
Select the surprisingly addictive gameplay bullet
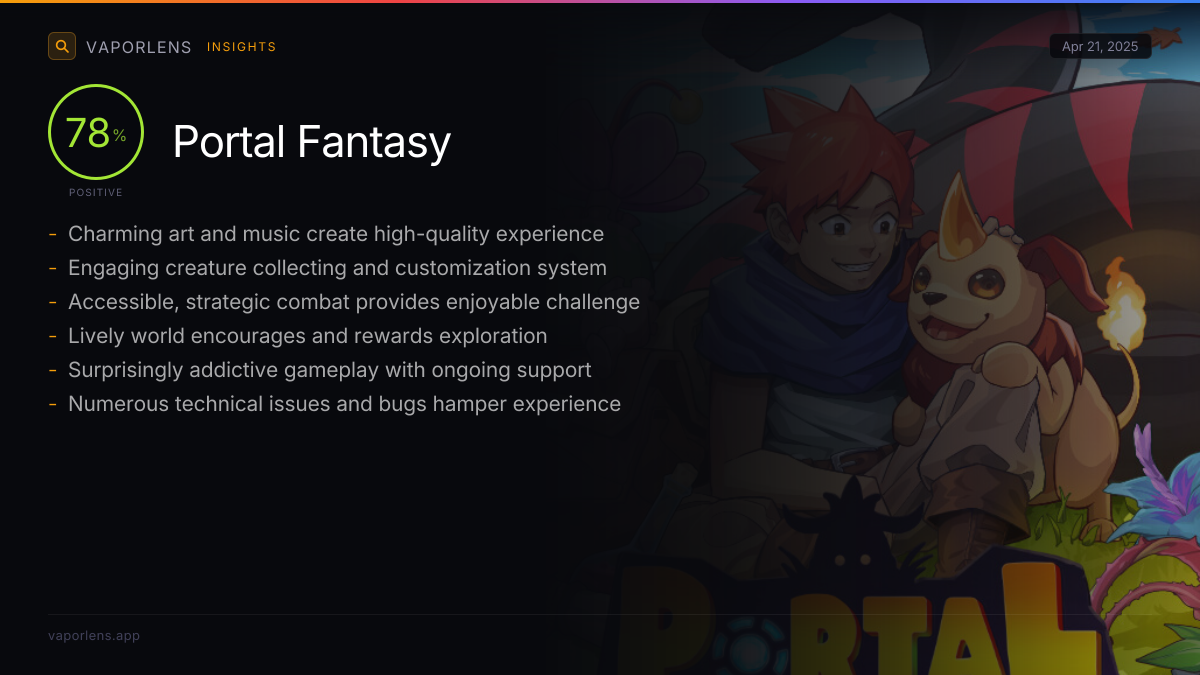[x=329, y=370]
